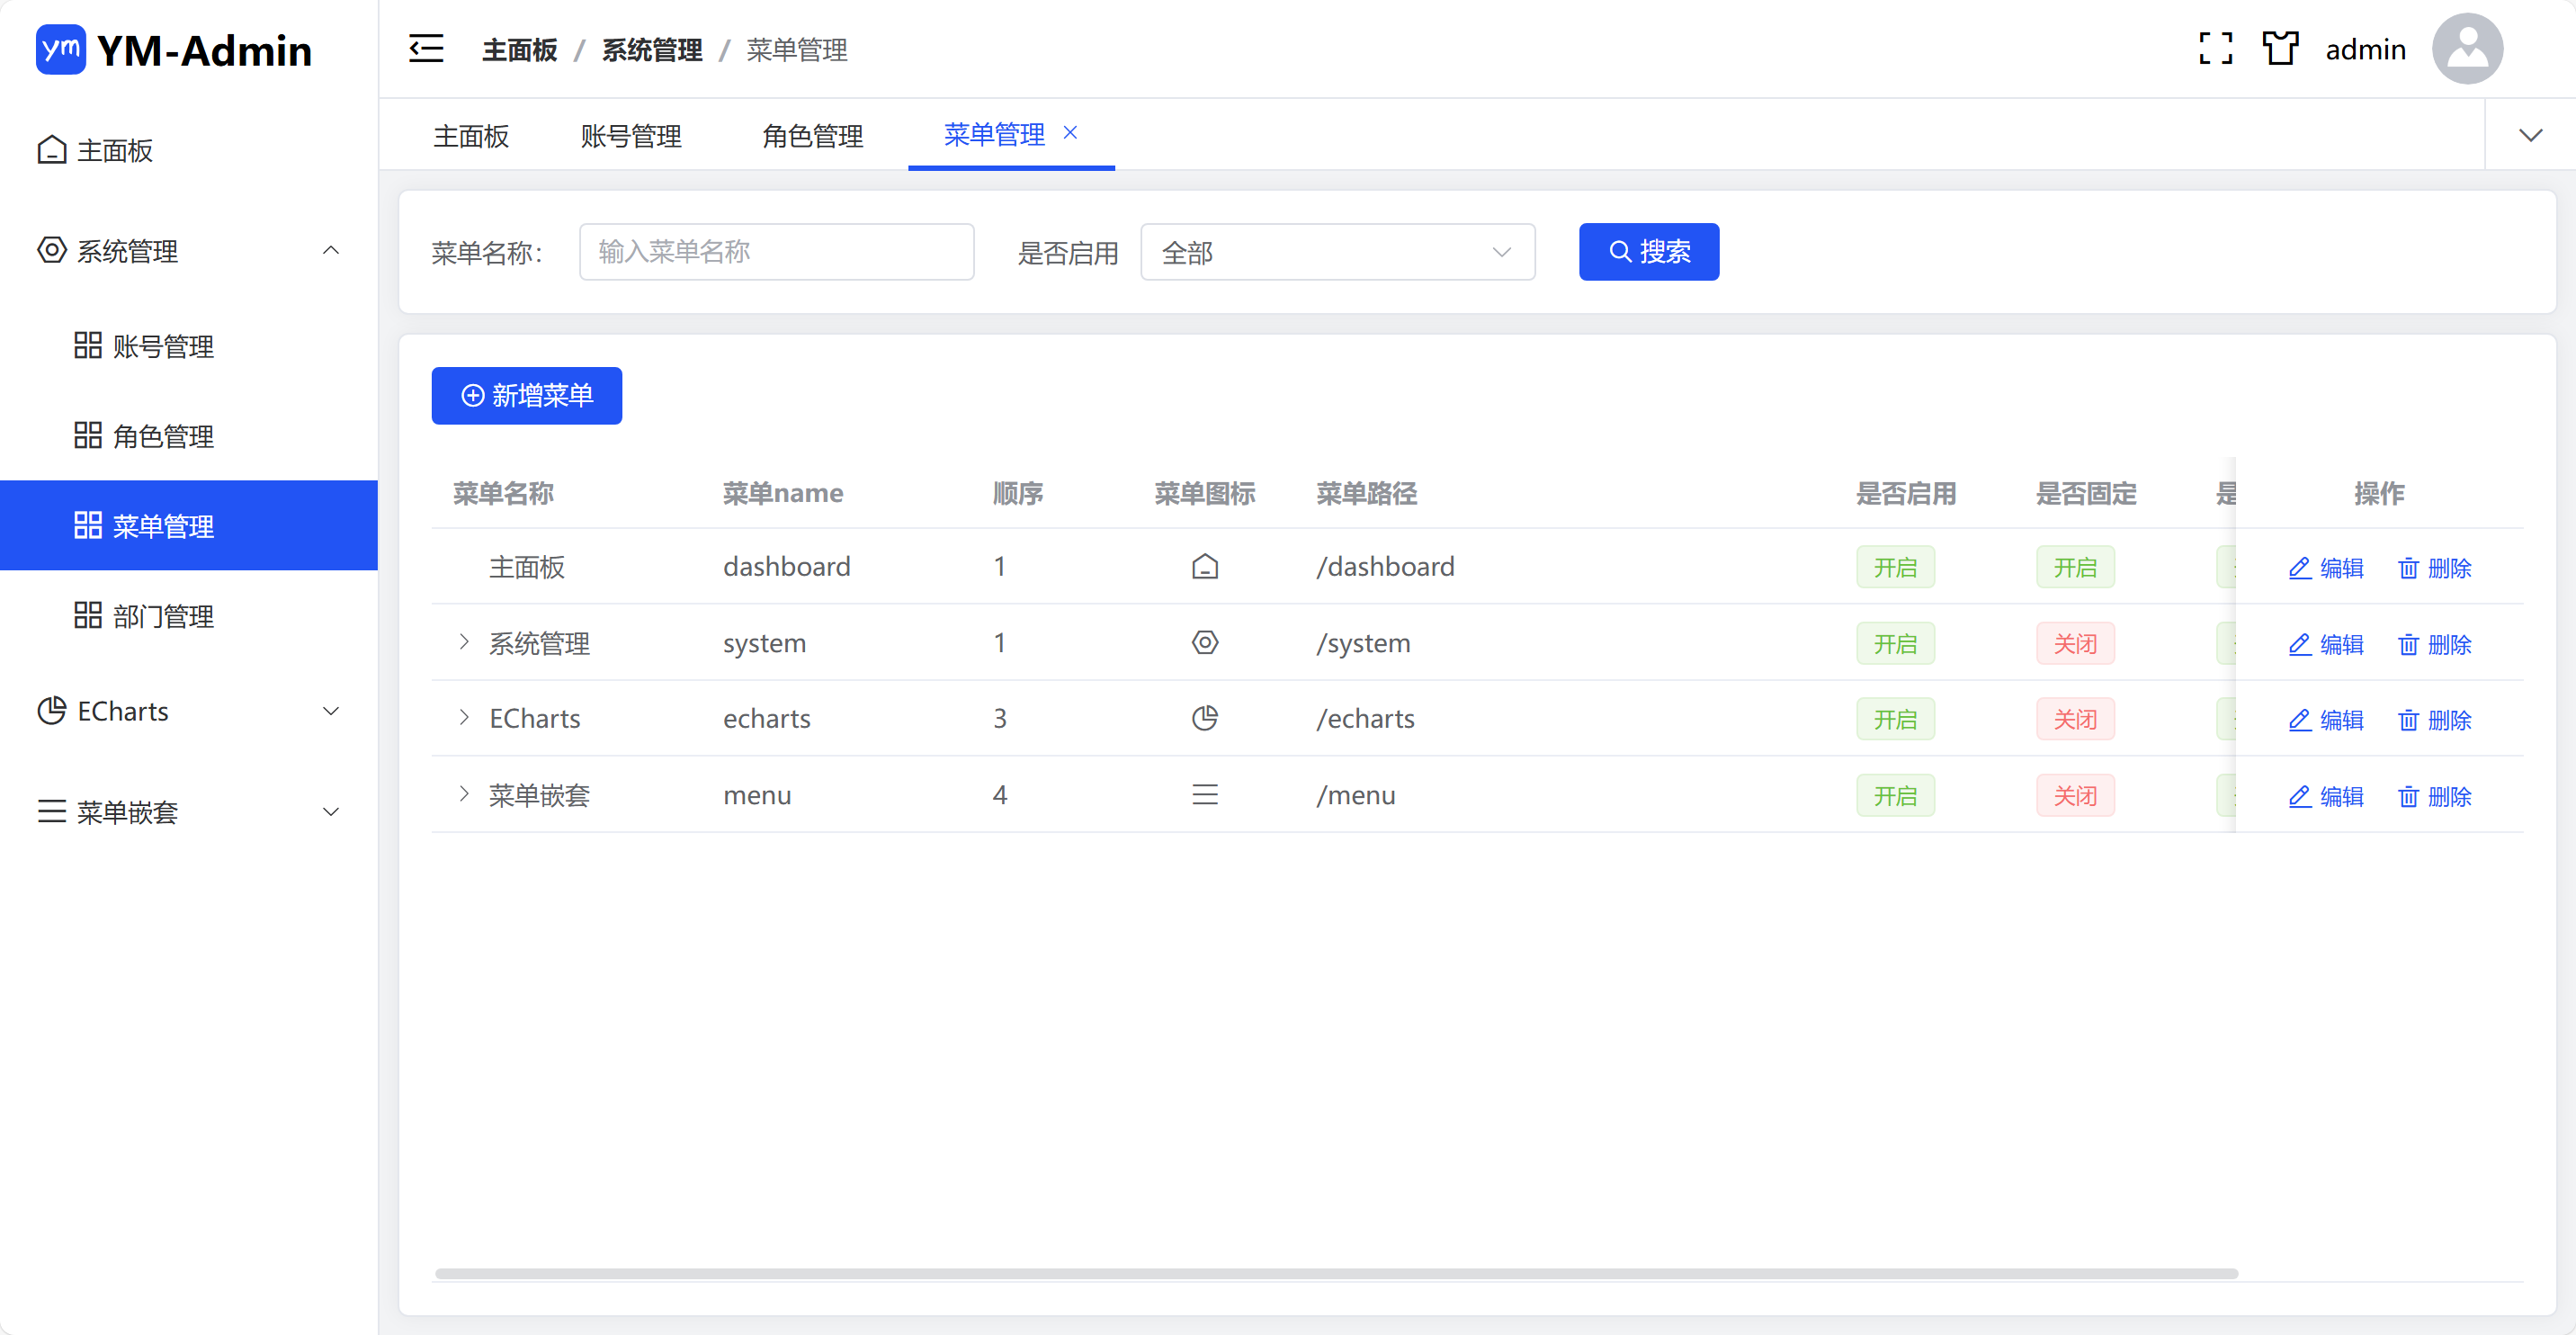Image resolution: width=2576 pixels, height=1335 pixels.
Task: Click the pie-chart icon in the echarts row
Action: [x=1204, y=718]
